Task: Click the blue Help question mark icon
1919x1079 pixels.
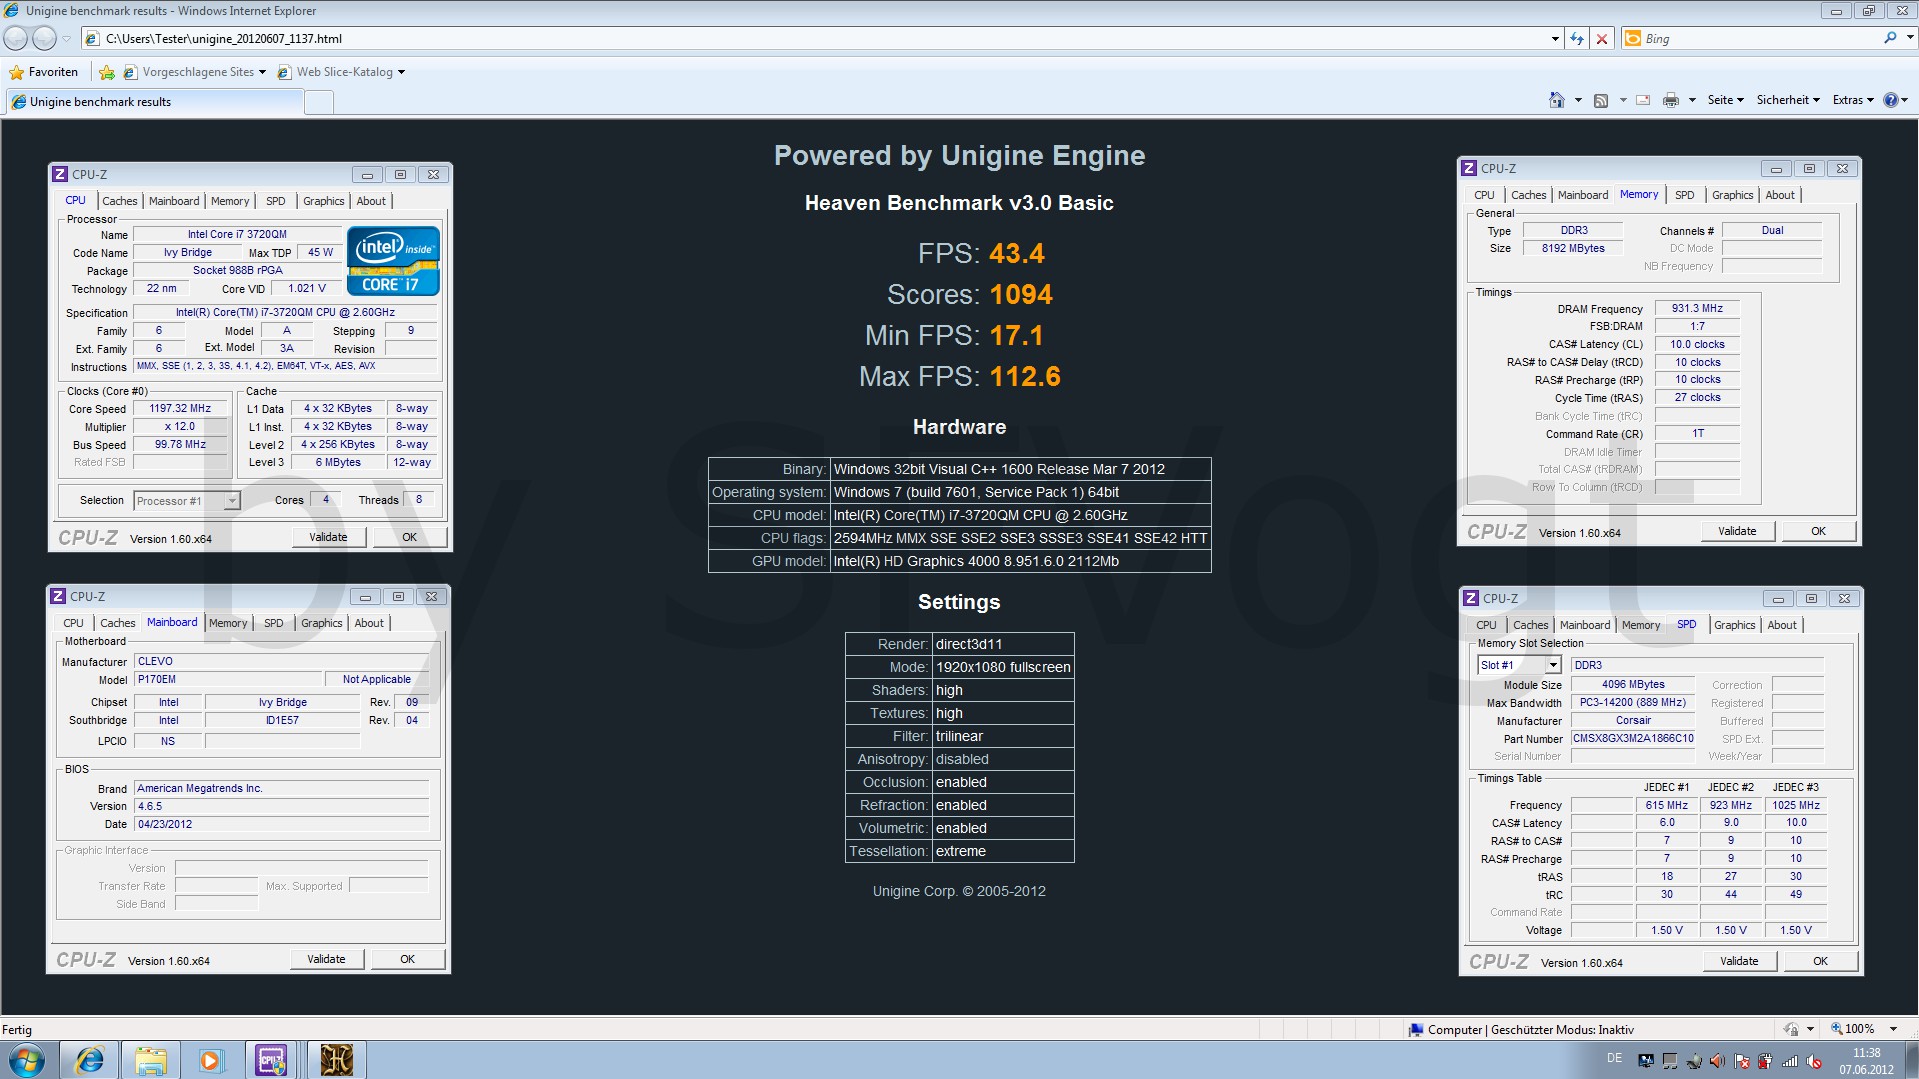Action: coord(1890,100)
